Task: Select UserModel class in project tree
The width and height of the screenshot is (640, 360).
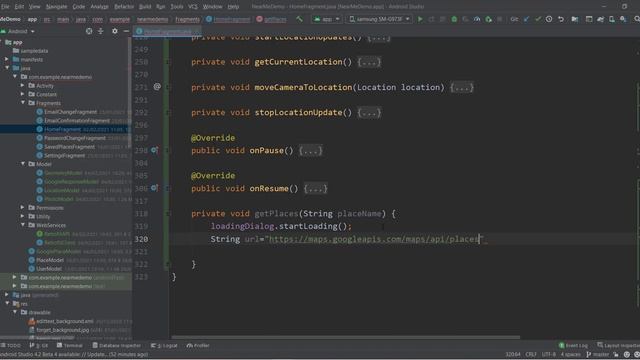Action: tap(49, 269)
